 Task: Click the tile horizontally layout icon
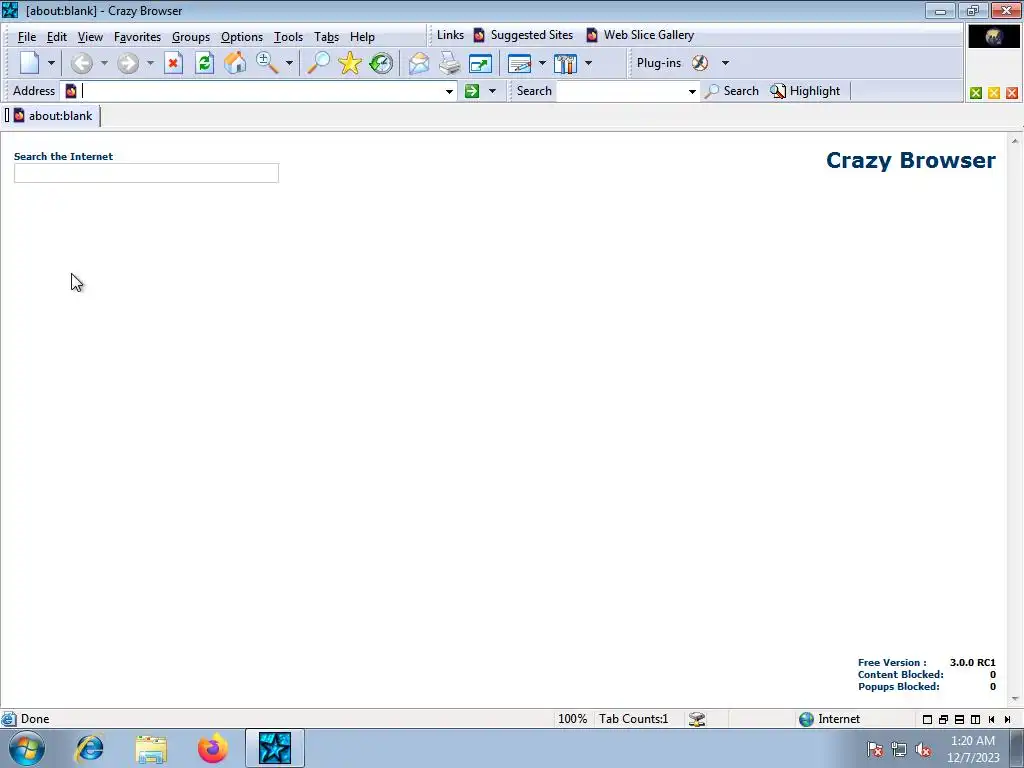coord(959,720)
